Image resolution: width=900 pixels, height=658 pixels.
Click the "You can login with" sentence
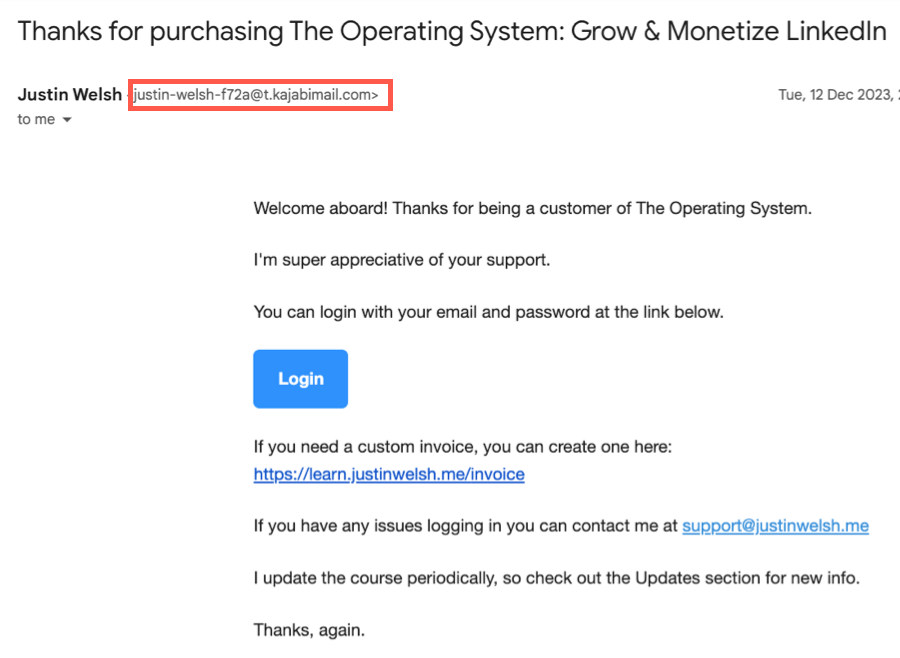[488, 312]
